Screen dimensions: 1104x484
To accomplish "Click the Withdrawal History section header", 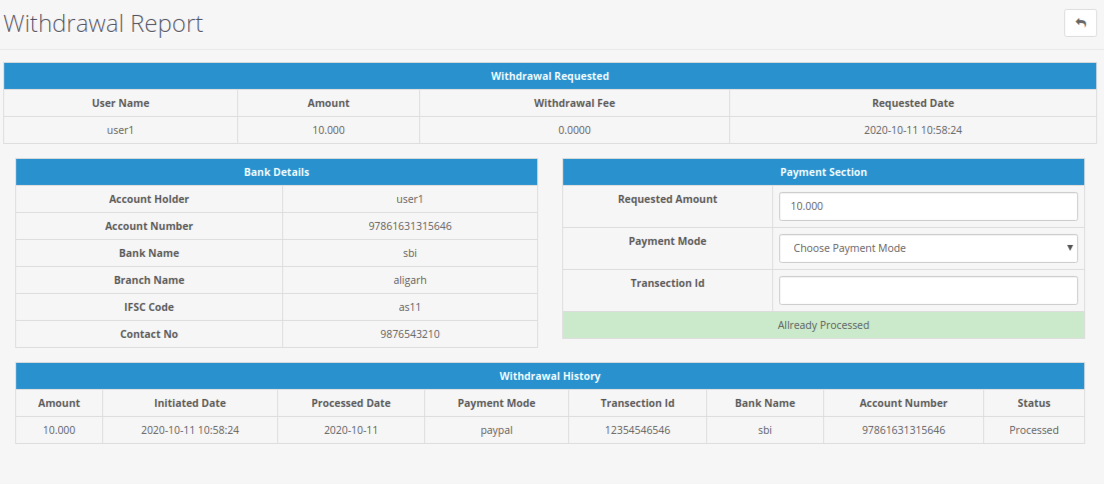I will [x=549, y=376].
